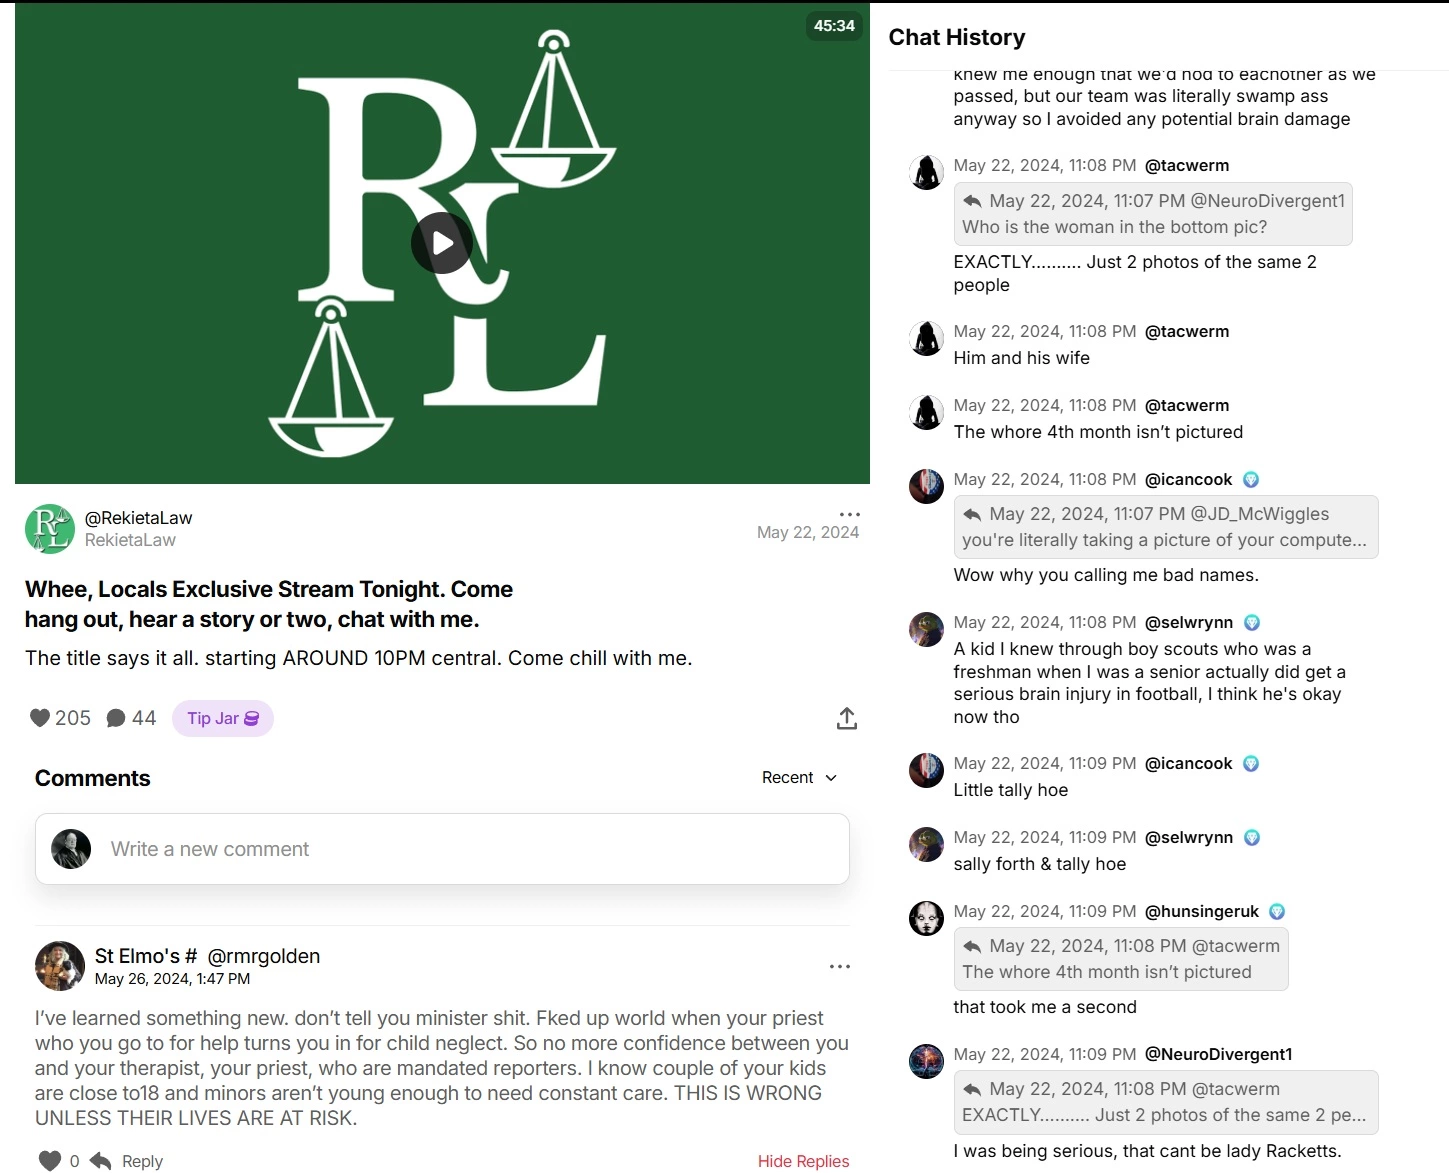Like rmrgolden's comment heart icon
Image resolution: width=1449 pixels, height=1173 pixels.
coord(49,1160)
